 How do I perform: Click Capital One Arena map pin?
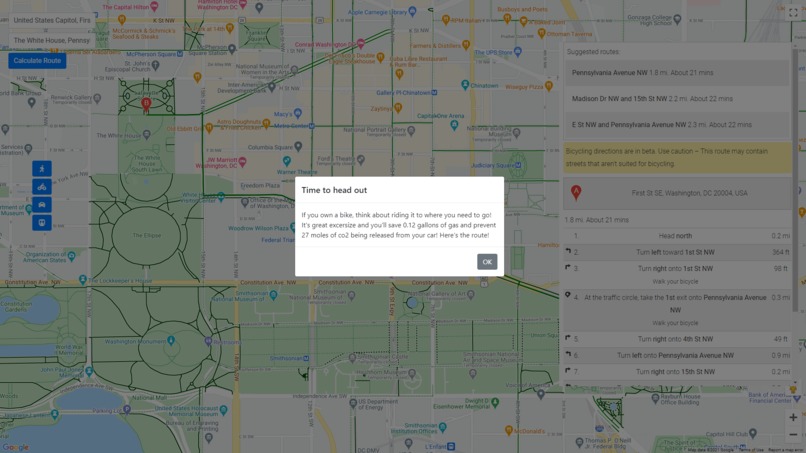click(454, 125)
